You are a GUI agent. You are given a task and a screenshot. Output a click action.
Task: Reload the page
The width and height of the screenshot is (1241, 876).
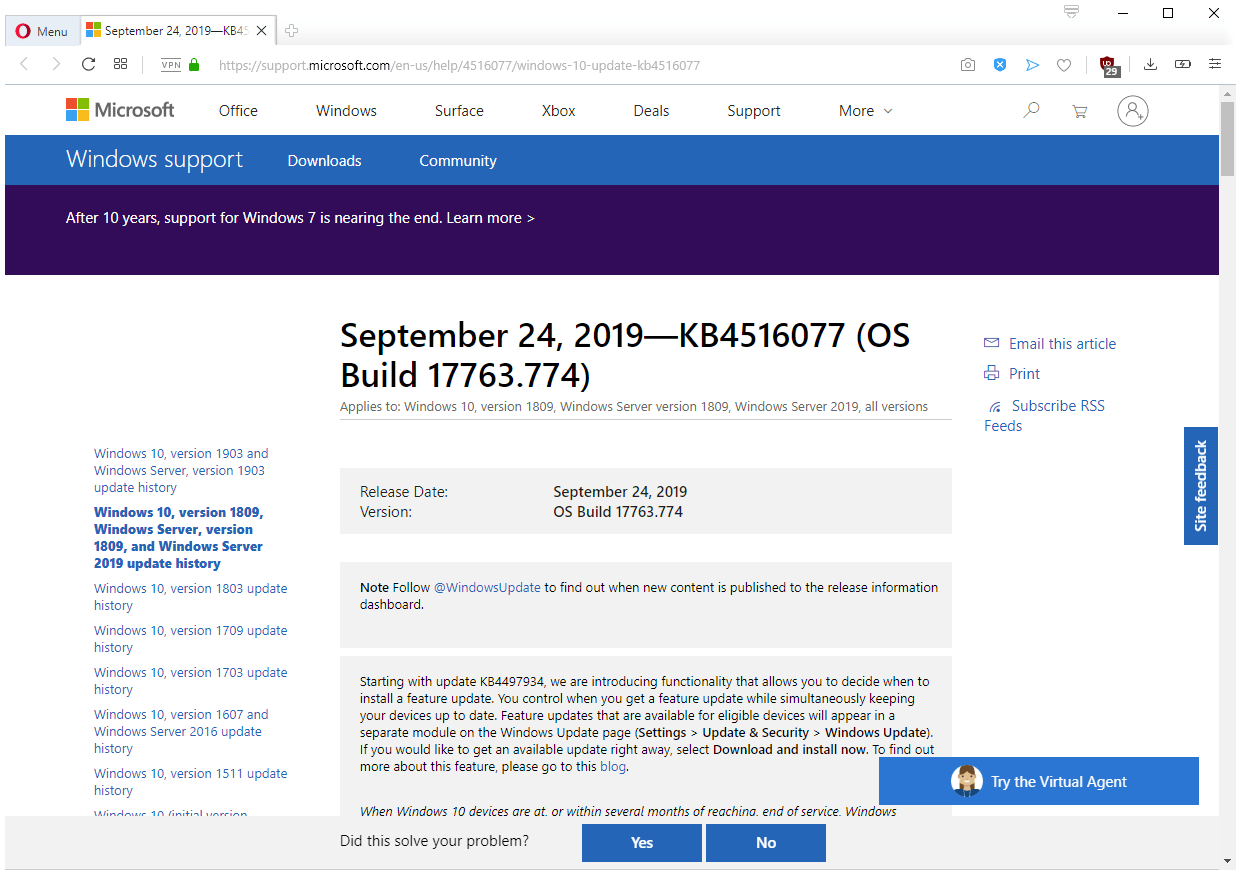[88, 64]
